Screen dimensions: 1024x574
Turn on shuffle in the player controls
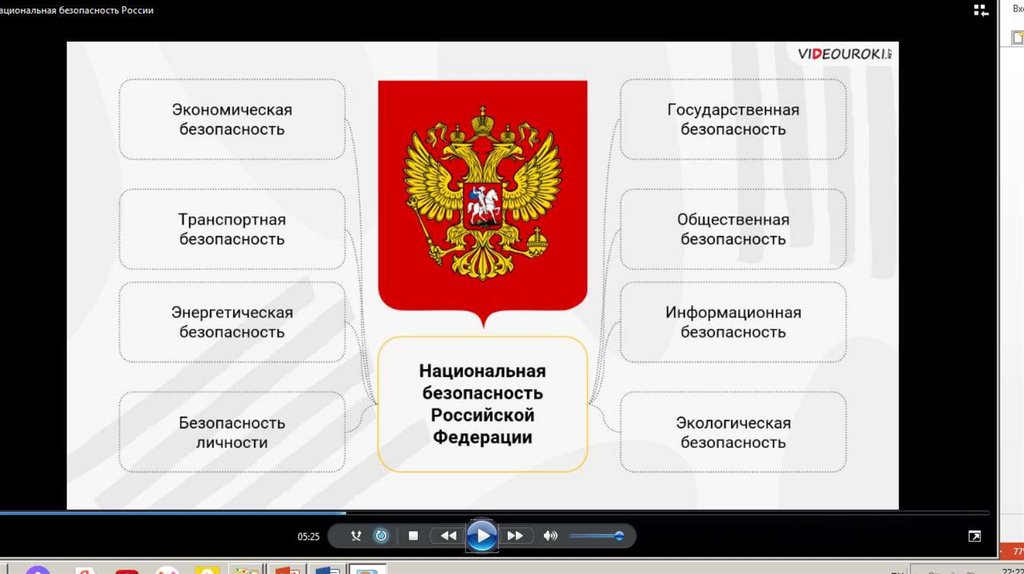[356, 536]
